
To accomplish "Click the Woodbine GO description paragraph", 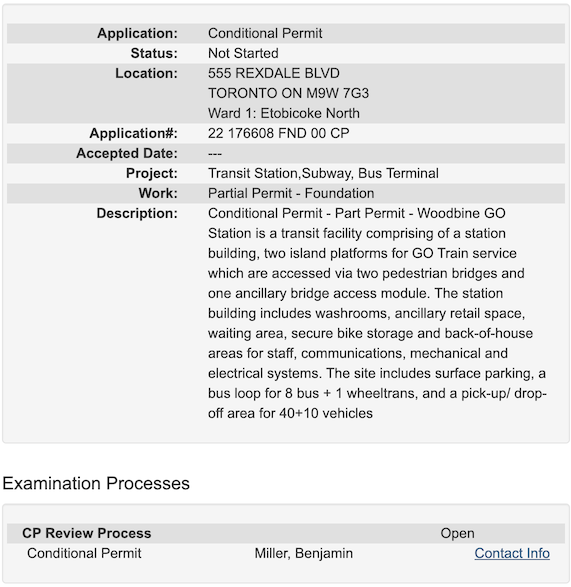I will [377, 313].
